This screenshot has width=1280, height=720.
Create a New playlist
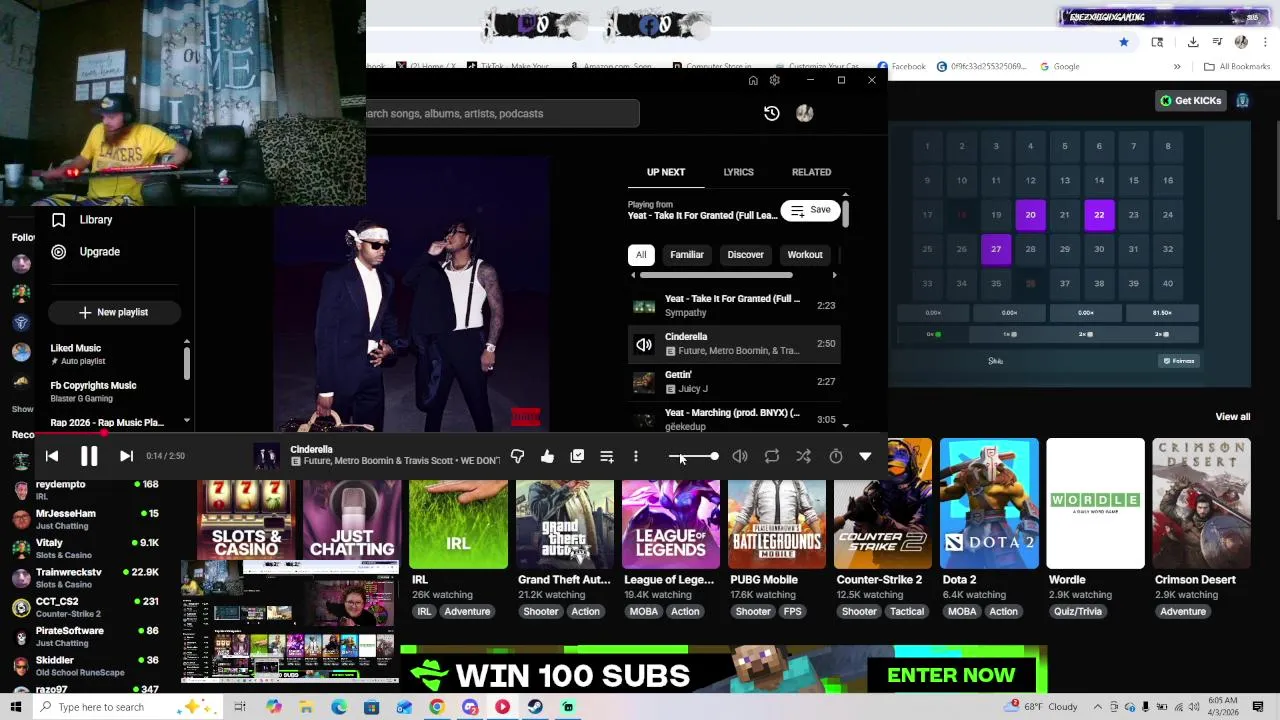pyautogui.click(x=113, y=312)
